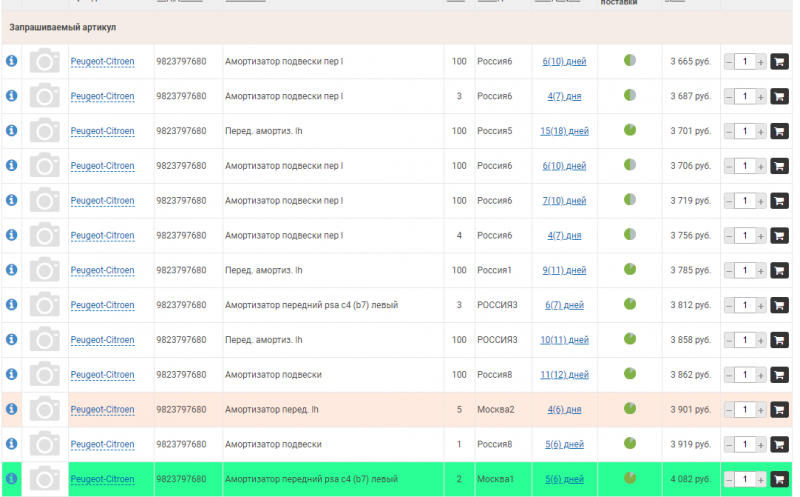Open photo placeholder for the 3 706 руб. row
800x497 pixels.
tap(45, 166)
